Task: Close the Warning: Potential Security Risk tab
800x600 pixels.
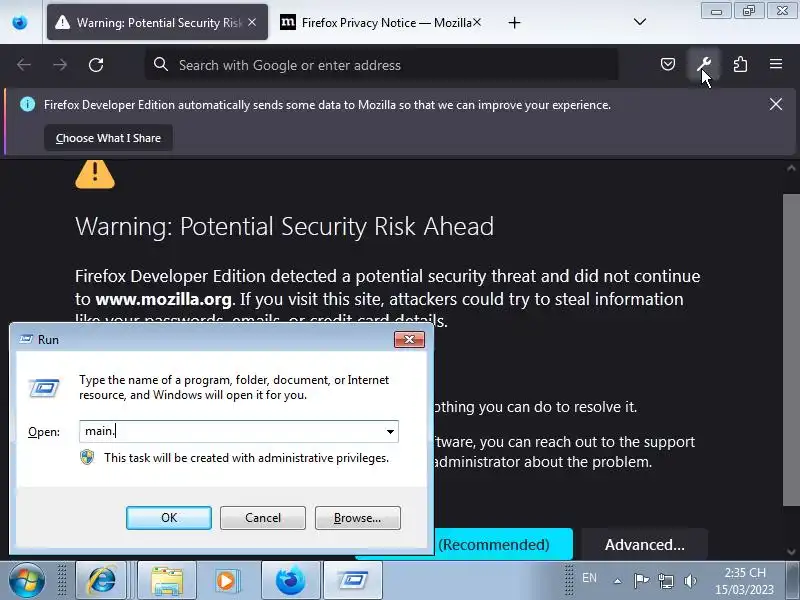Action: [252, 22]
